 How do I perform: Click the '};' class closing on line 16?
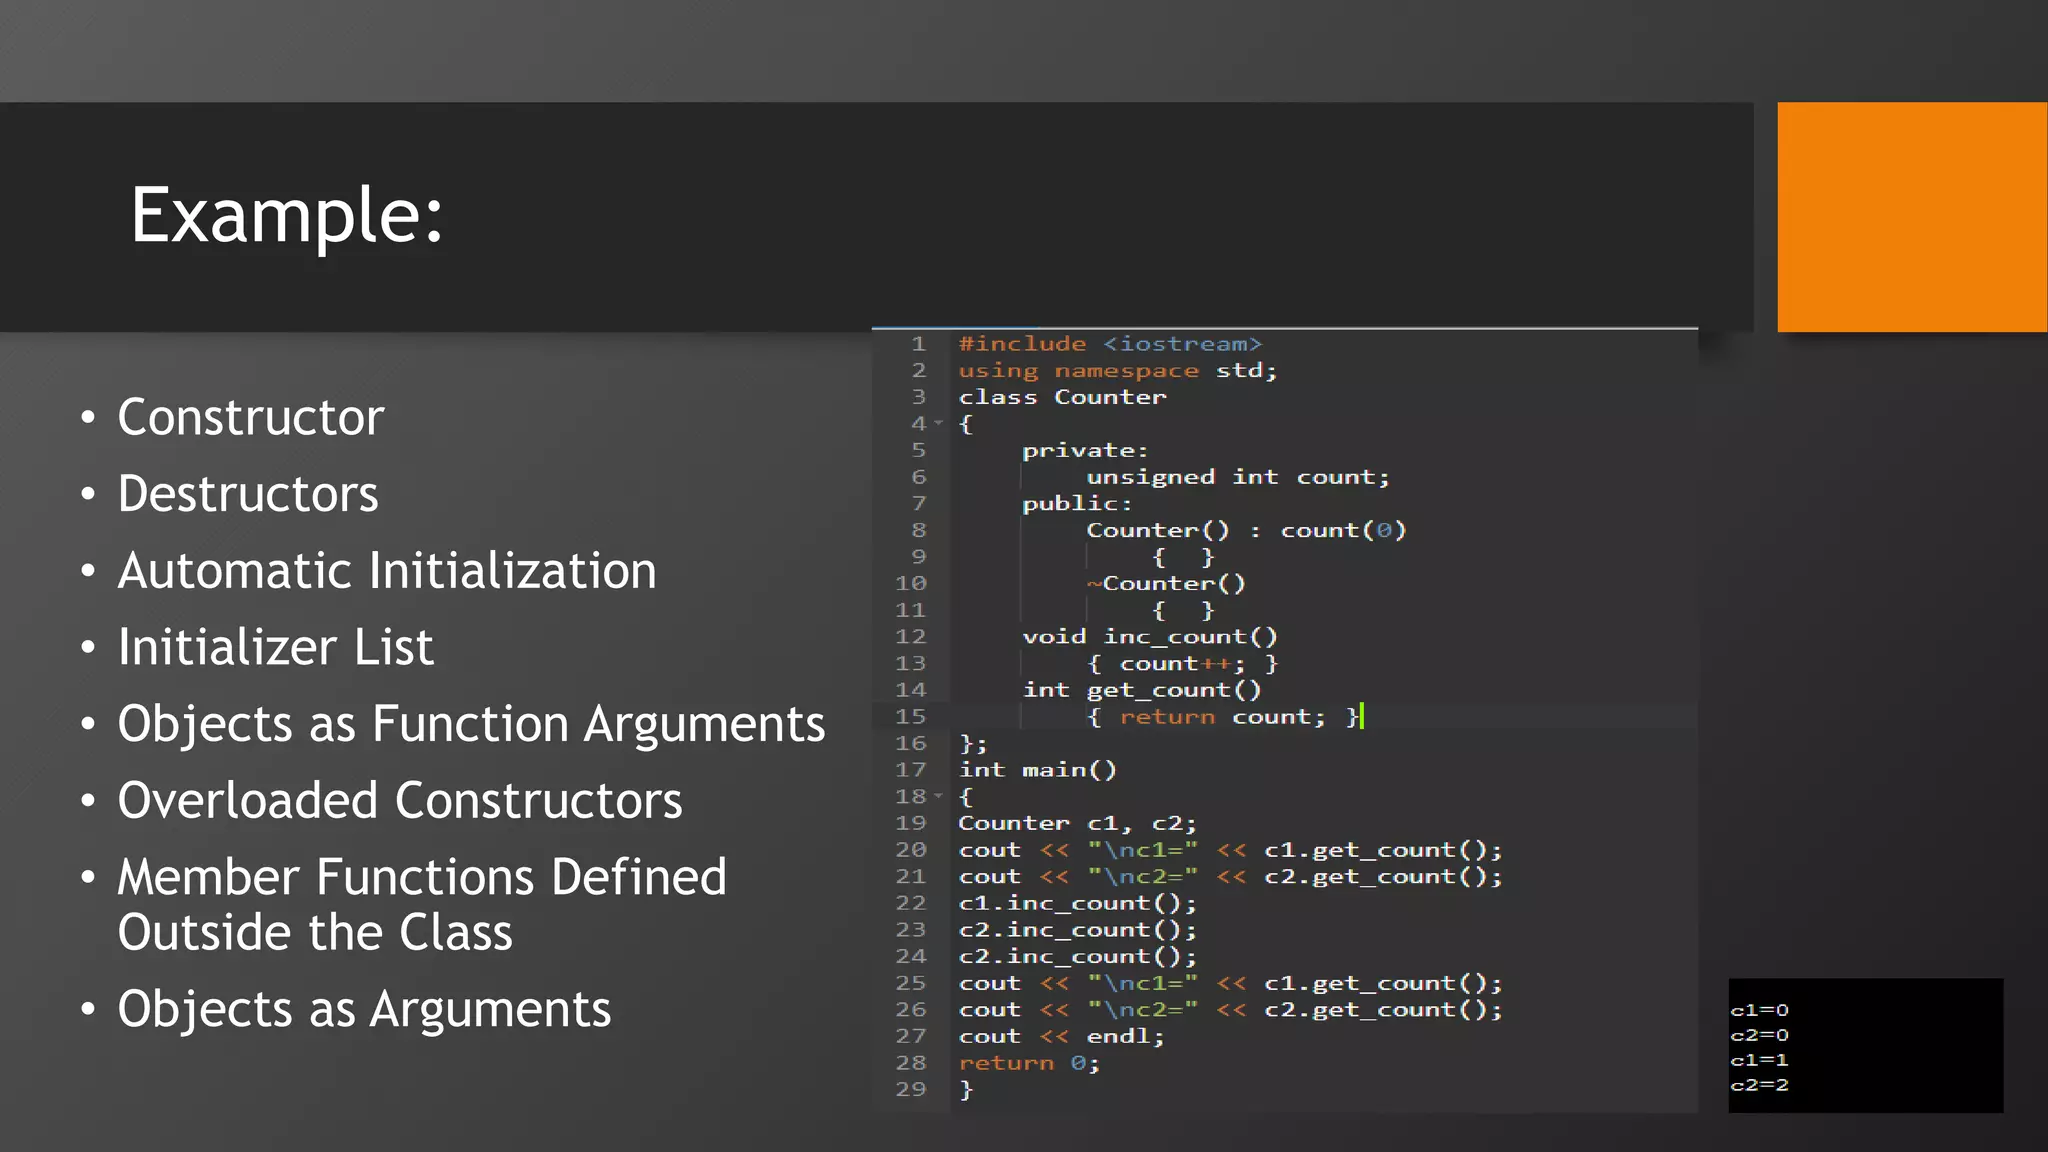973,744
